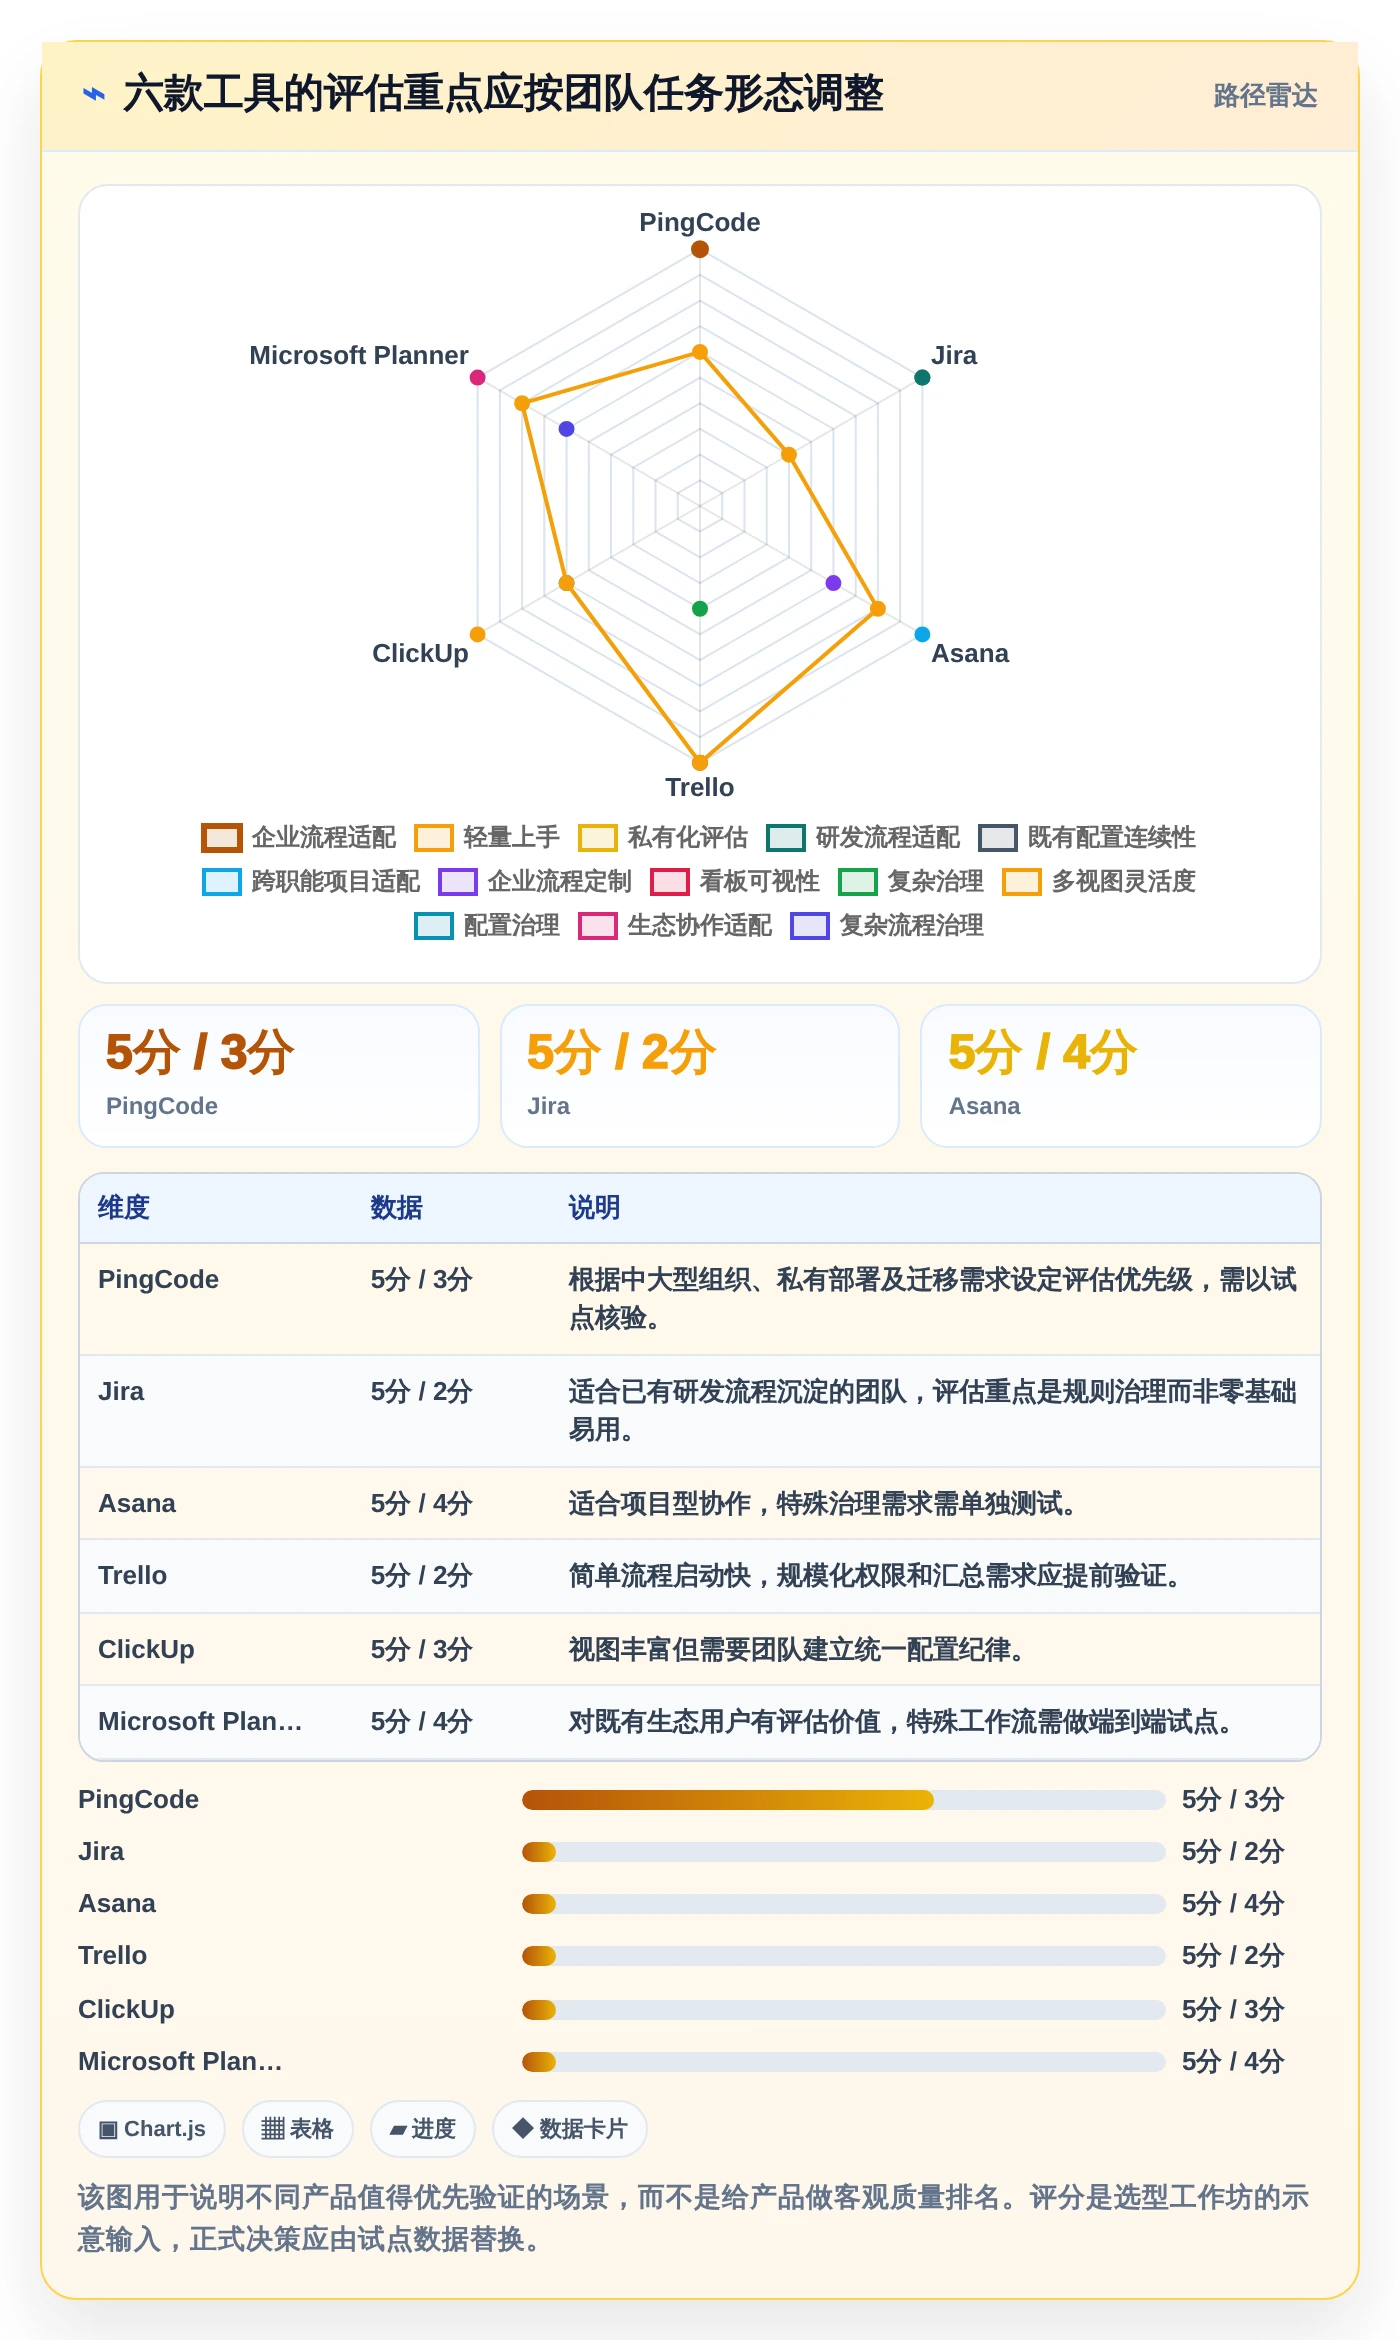
Task: Select the ClickUp table row name
Action: click(x=146, y=1649)
